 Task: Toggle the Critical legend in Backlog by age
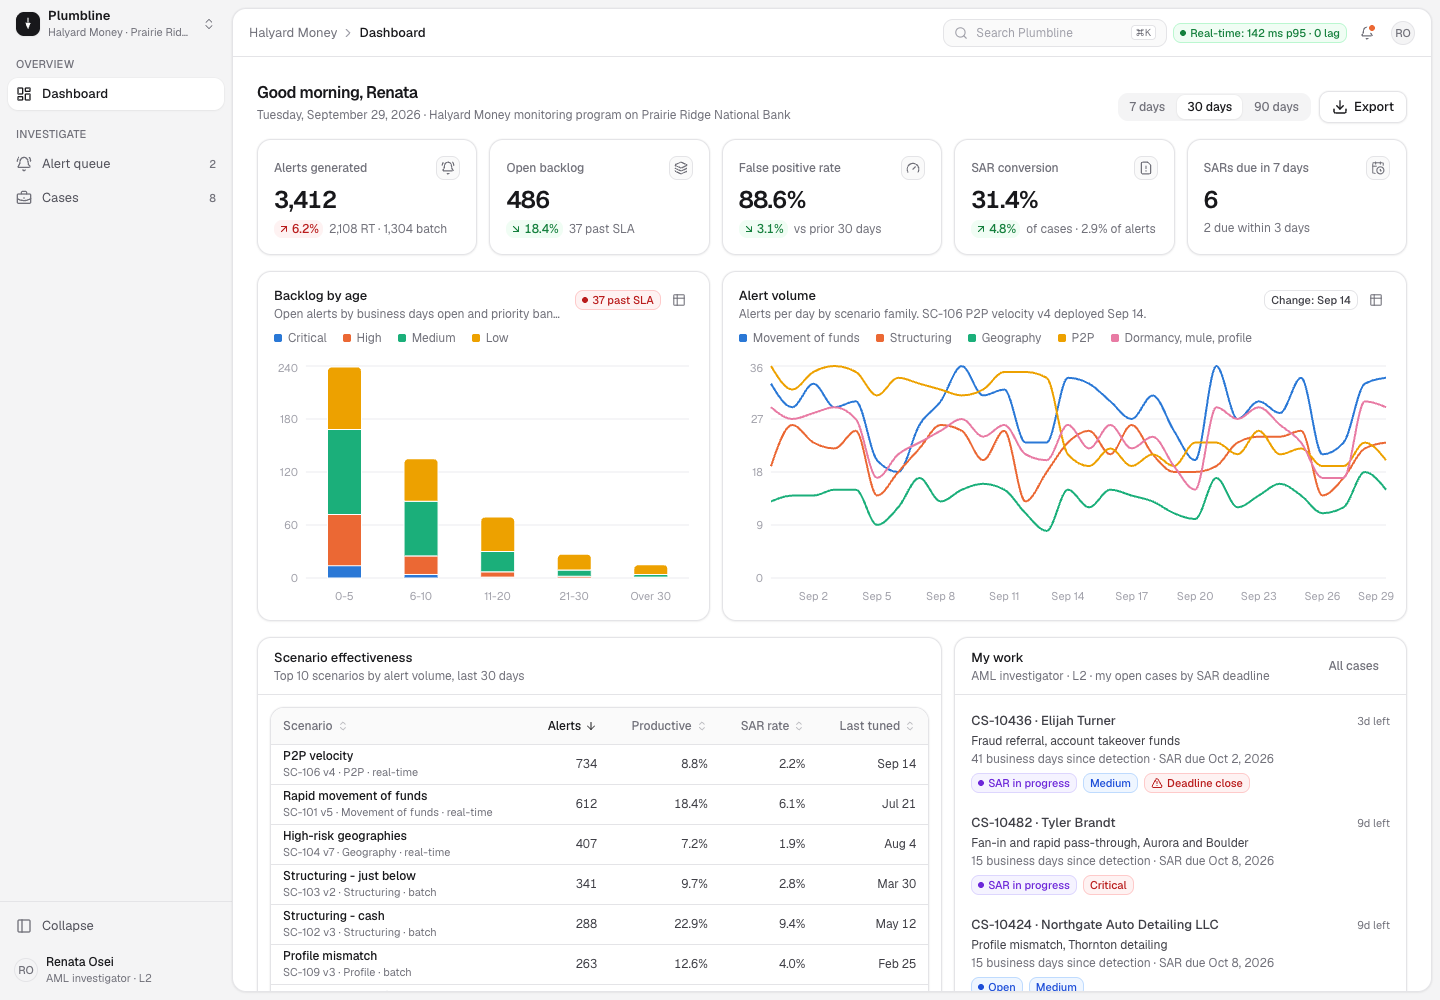coord(300,338)
